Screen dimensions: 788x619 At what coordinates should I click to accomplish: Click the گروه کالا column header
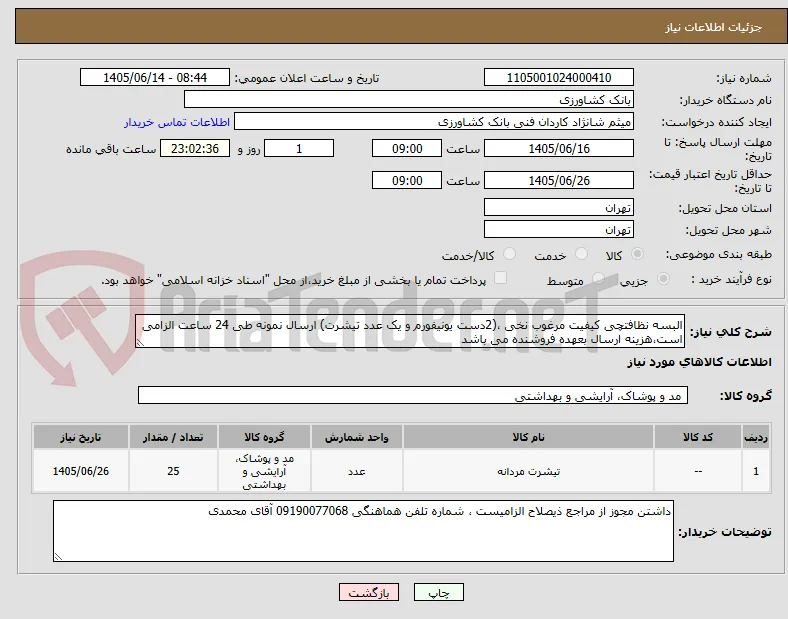pyautogui.click(x=264, y=437)
